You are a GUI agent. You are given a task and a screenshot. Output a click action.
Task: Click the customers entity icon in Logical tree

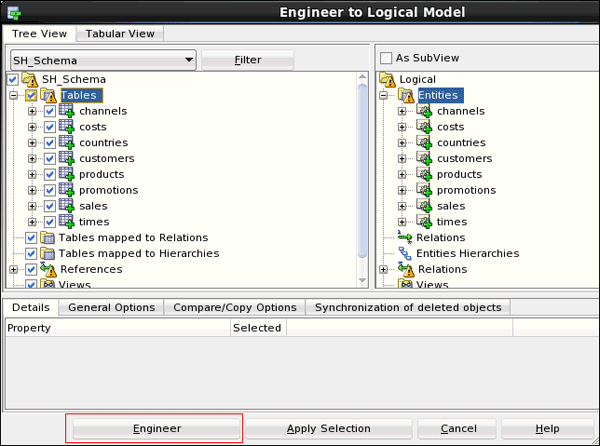424,158
